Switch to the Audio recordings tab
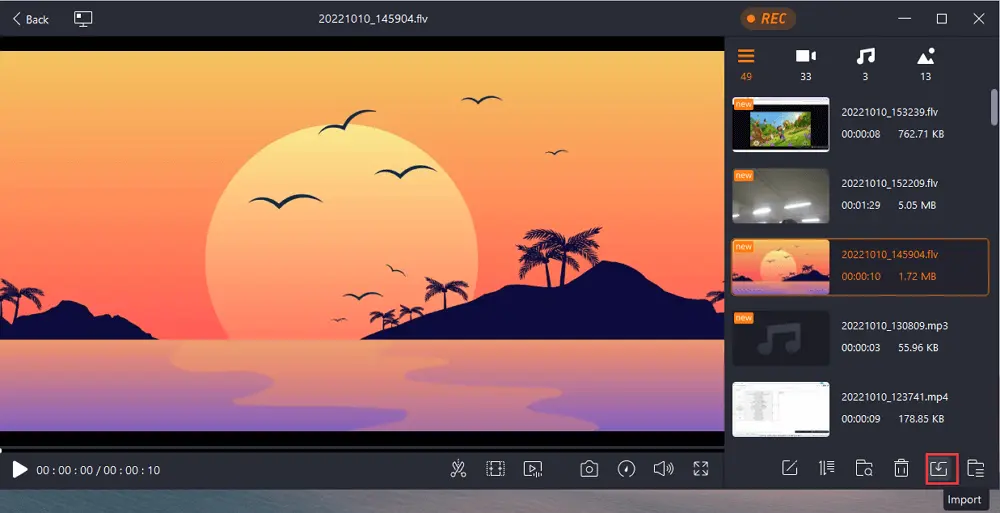The image size is (1000, 513). [x=866, y=63]
